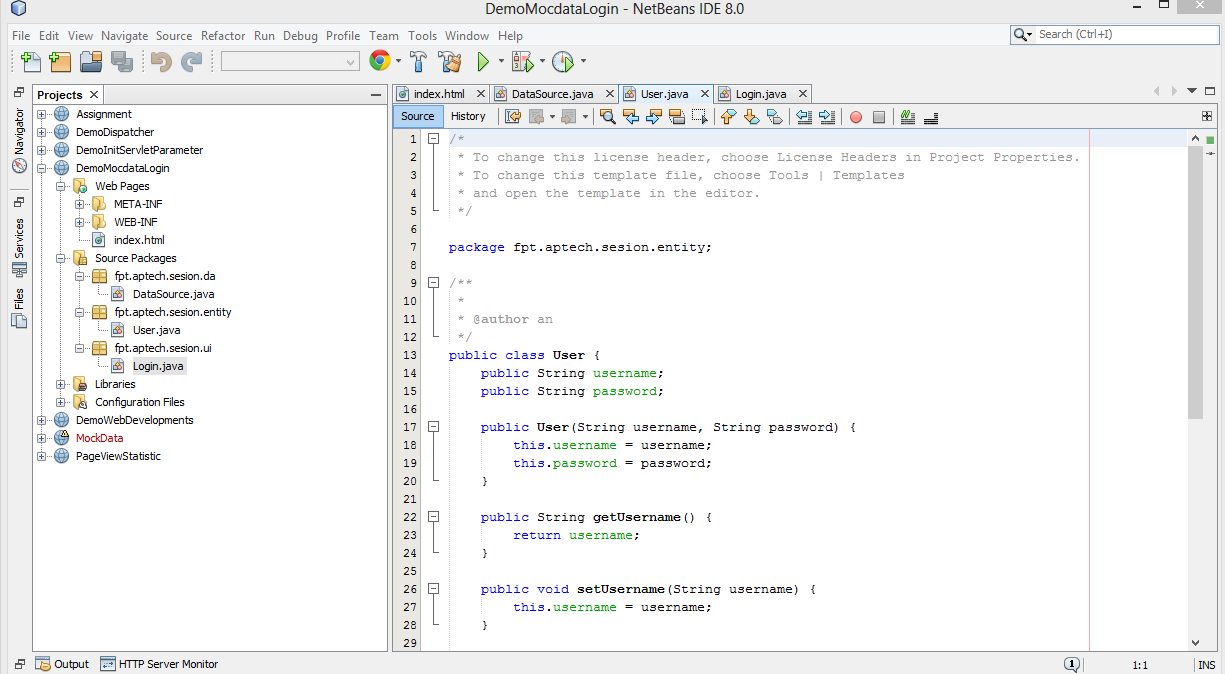The width and height of the screenshot is (1225, 674).
Task: Toggle Bookmark icon in editor toolbar
Action: click(774, 117)
